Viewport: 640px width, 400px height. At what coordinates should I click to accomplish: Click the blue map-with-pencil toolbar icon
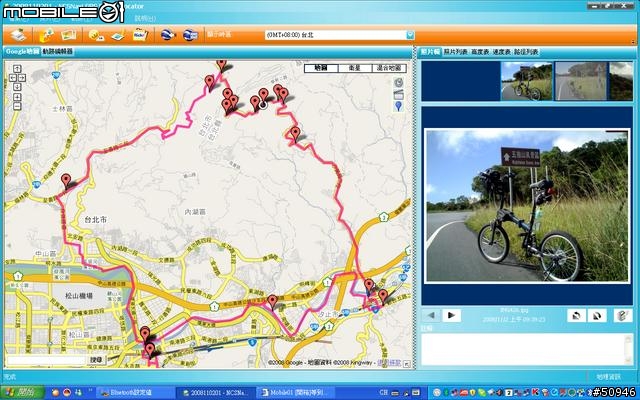[x=118, y=35]
